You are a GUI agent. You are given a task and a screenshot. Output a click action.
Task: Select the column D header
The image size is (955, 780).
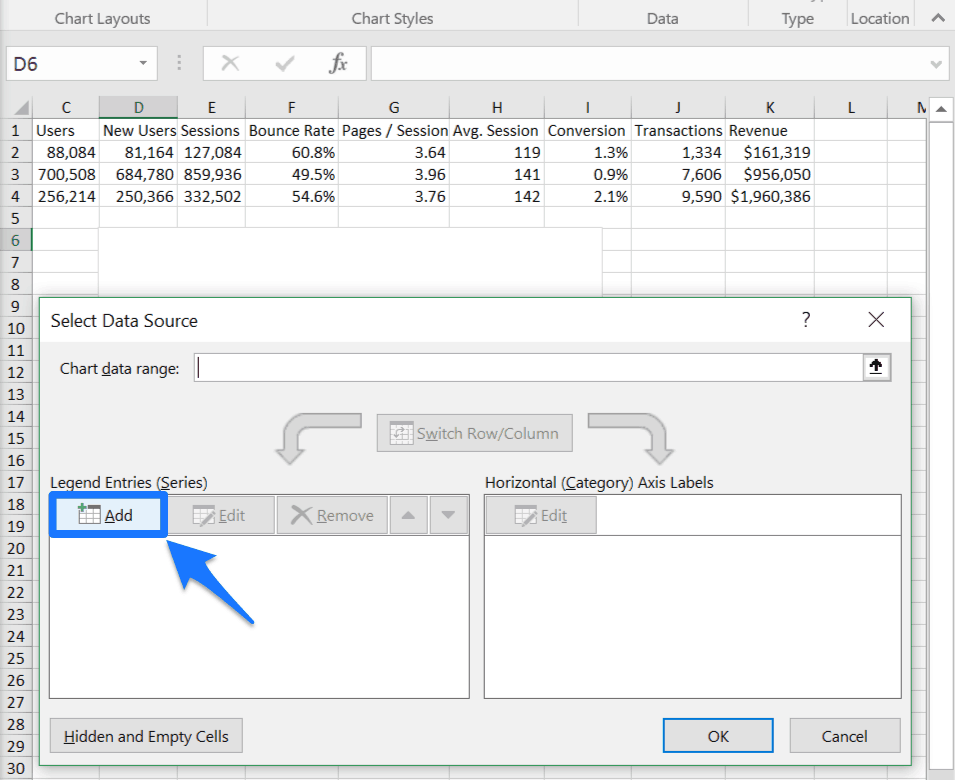click(138, 107)
